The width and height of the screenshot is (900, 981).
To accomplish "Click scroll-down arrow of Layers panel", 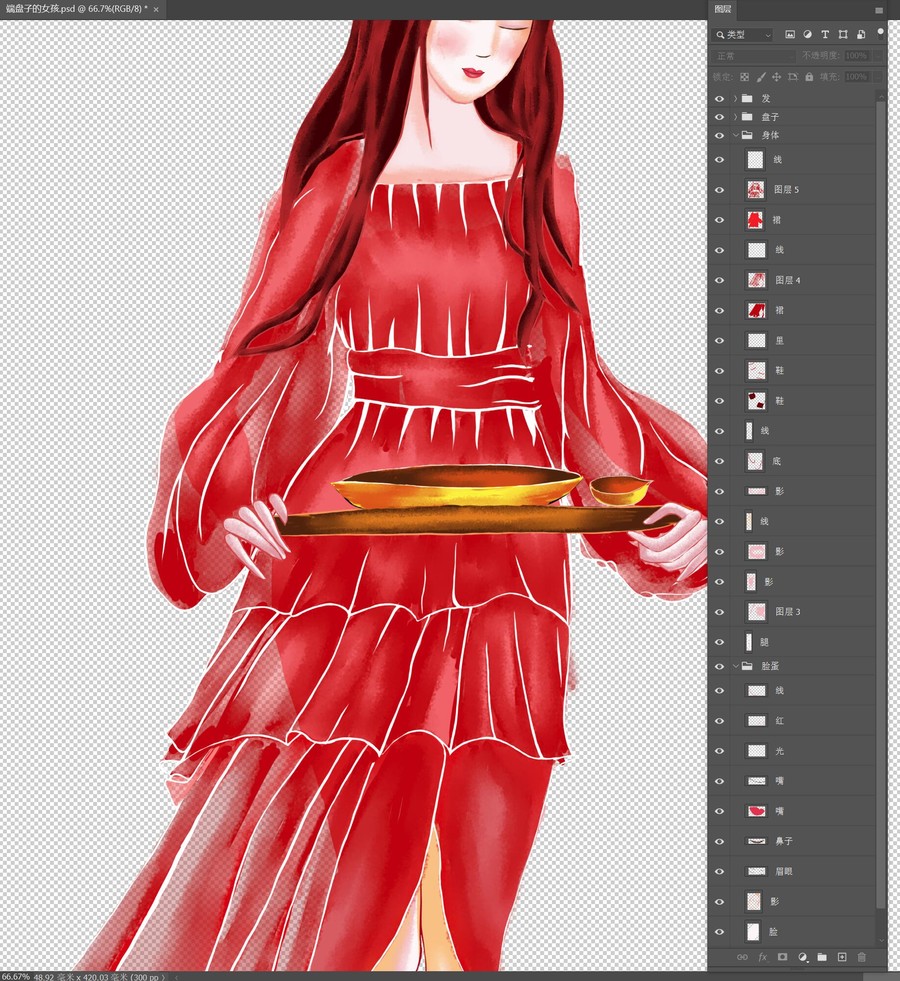I will click(881, 940).
